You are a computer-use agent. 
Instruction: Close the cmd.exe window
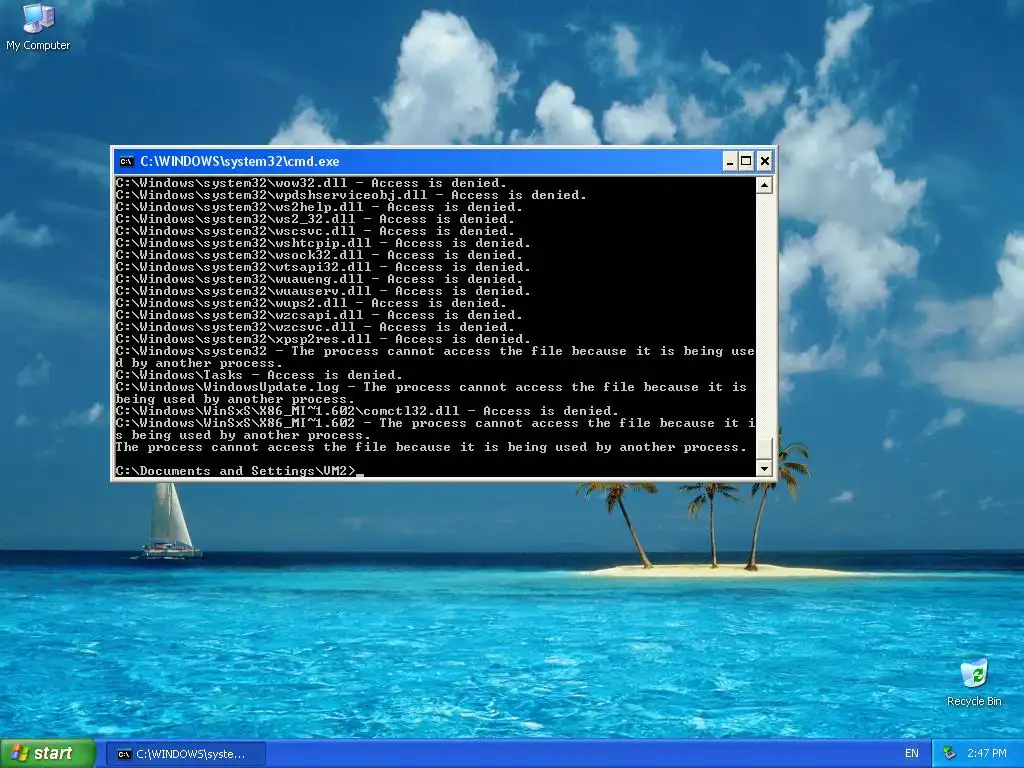point(765,161)
